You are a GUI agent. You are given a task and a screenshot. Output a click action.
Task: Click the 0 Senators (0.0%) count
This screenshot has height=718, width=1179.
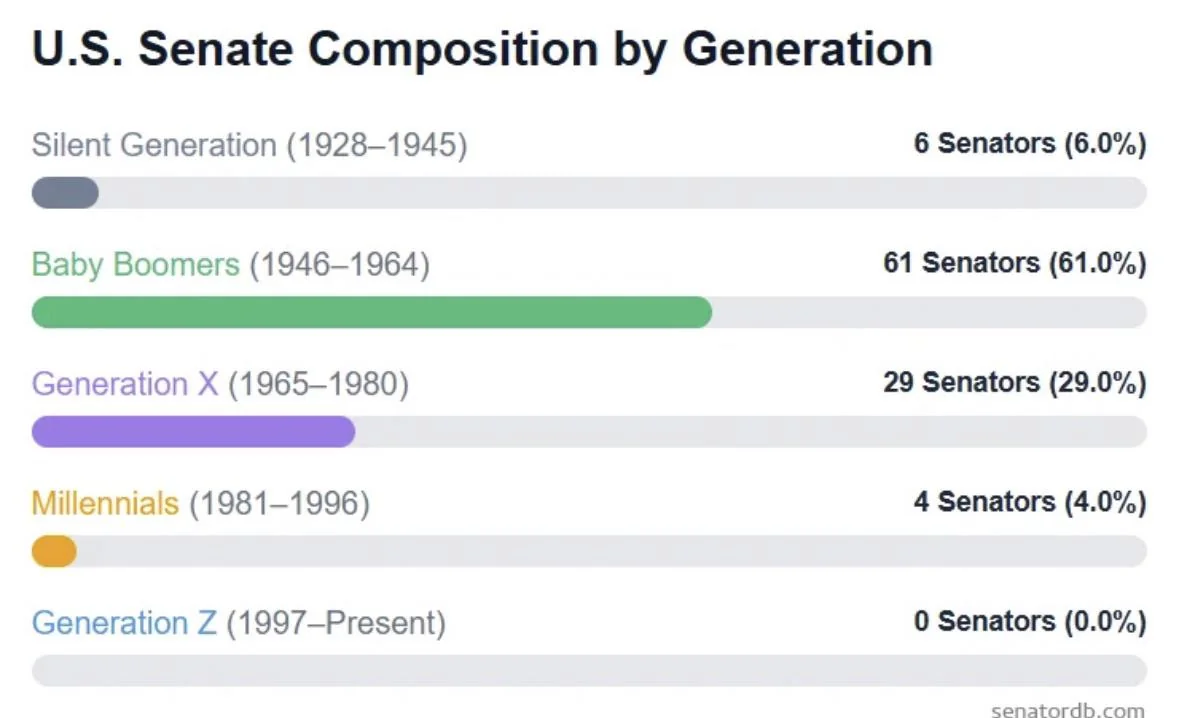[1029, 621]
